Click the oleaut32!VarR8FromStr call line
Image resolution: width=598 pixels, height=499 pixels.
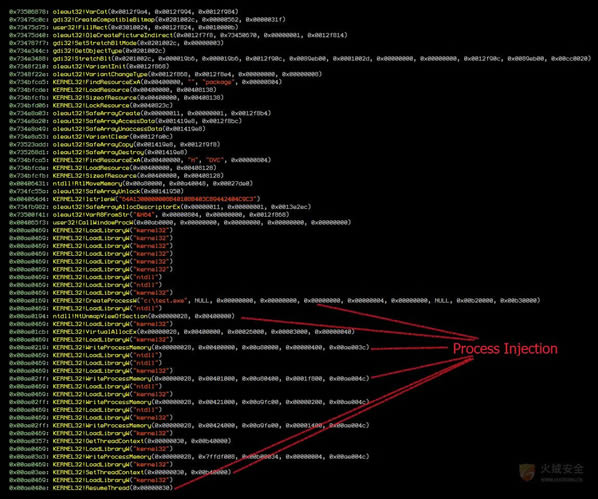[149, 215]
